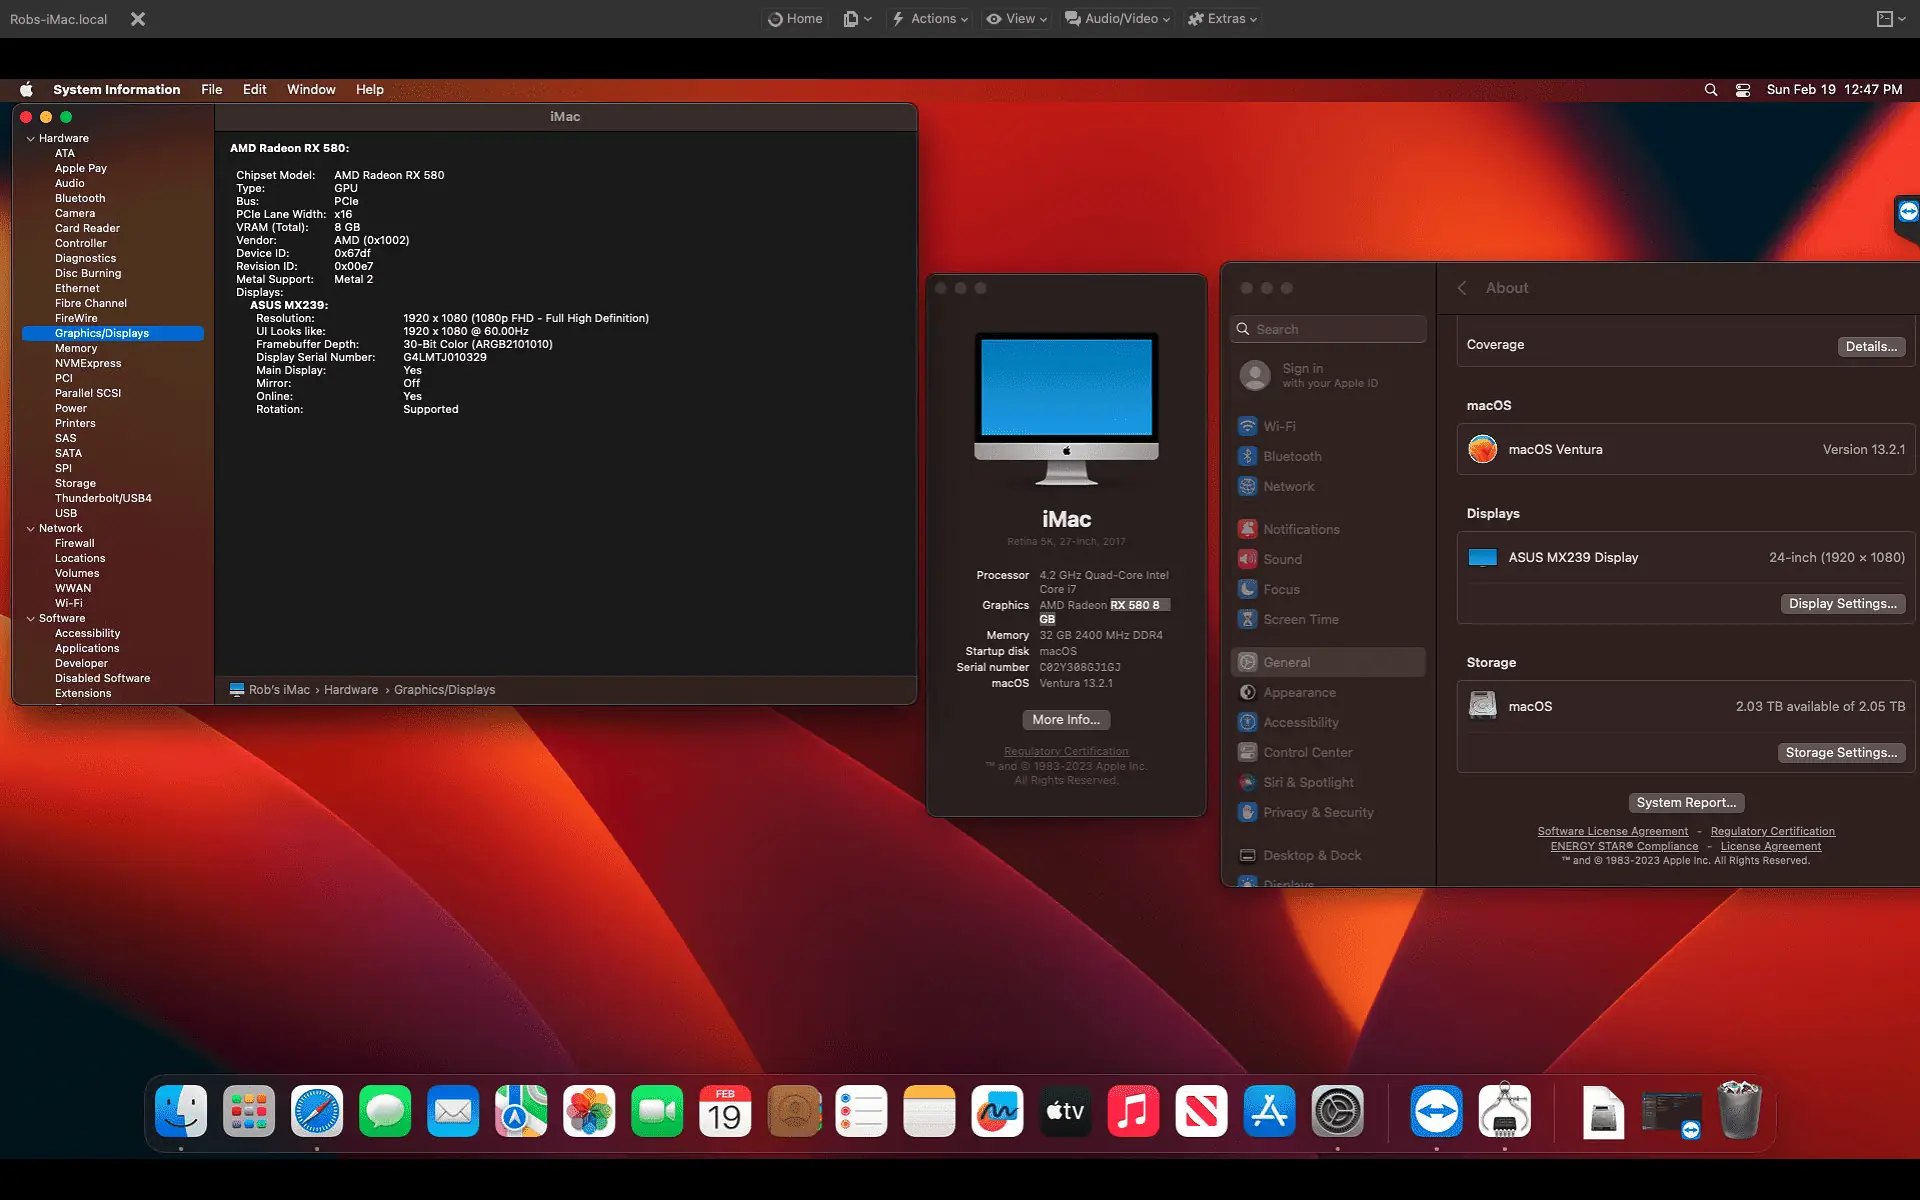Screen dimensions: 1920x1200
Task: Open Maps app in dock
Action: (521, 1111)
